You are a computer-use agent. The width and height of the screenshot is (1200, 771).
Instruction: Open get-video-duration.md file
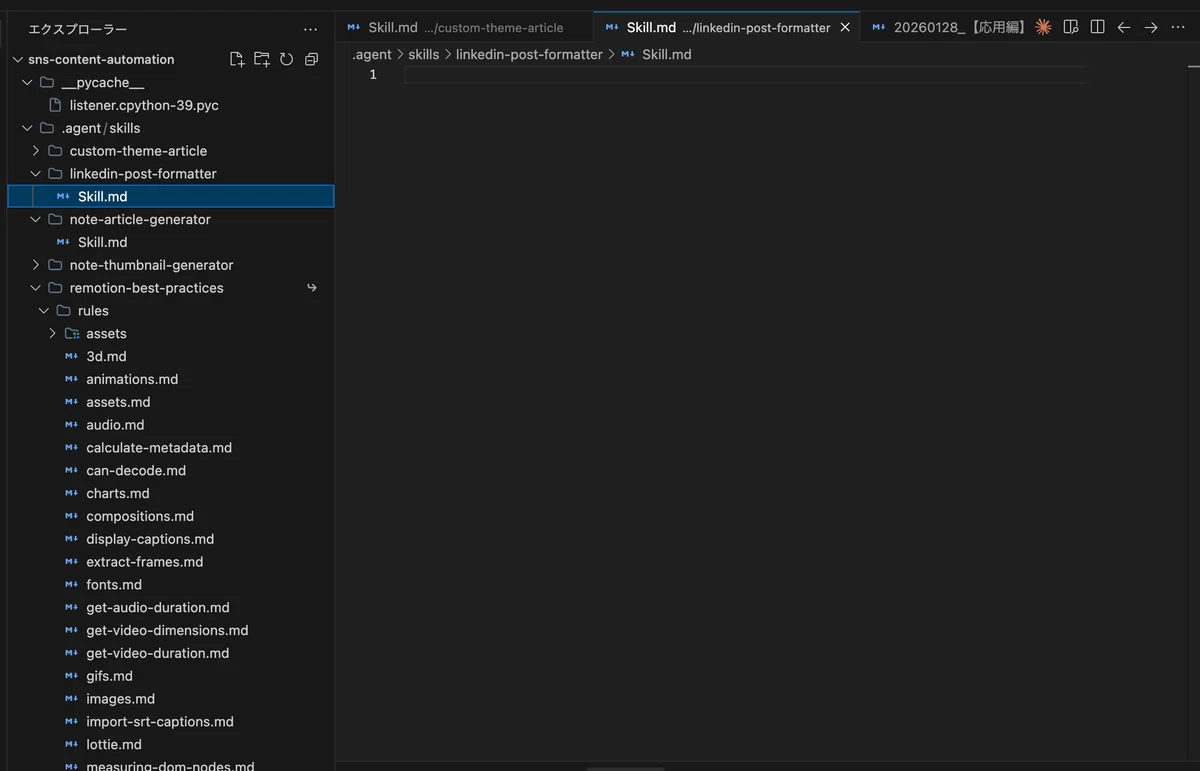(158, 654)
